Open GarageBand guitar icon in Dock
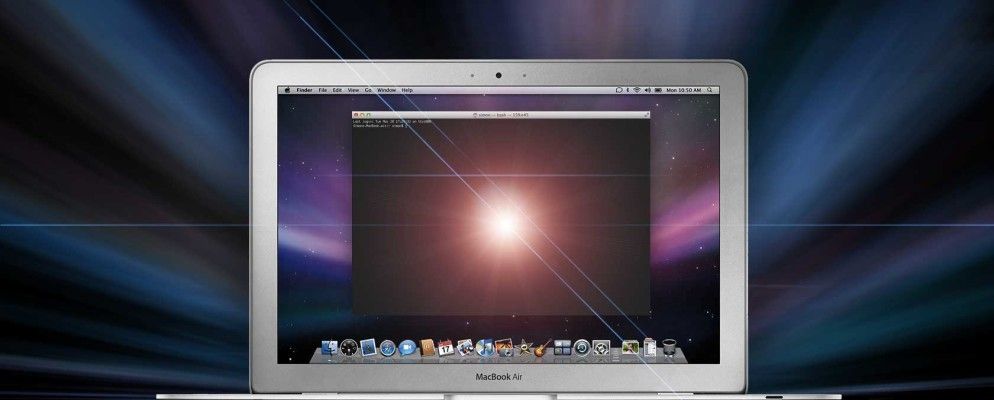 pyautogui.click(x=543, y=347)
